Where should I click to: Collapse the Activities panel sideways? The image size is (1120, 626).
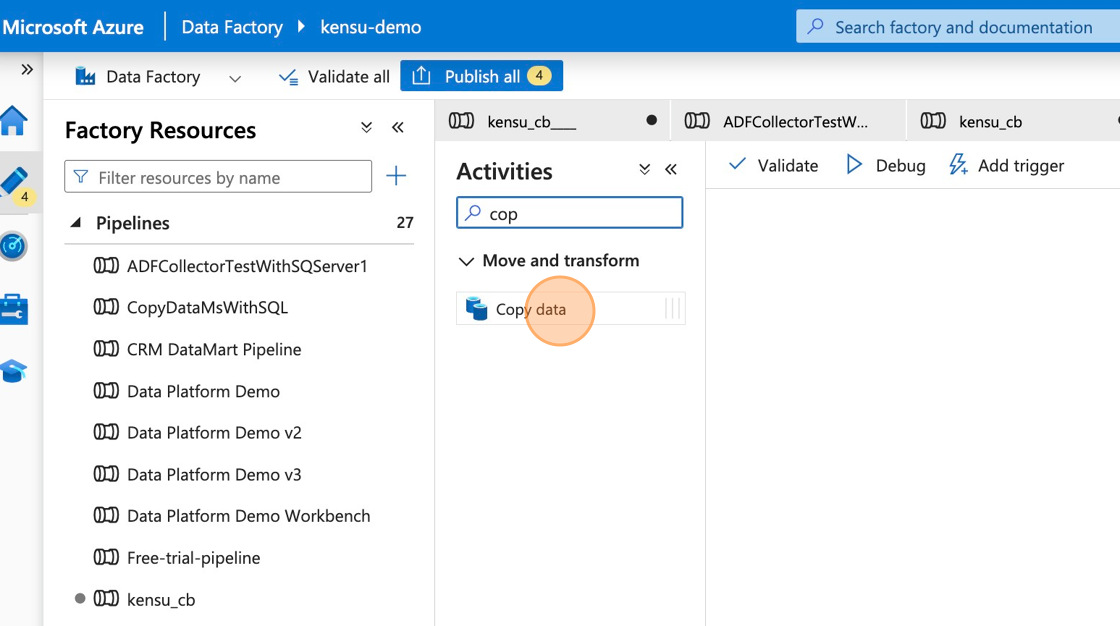click(671, 169)
